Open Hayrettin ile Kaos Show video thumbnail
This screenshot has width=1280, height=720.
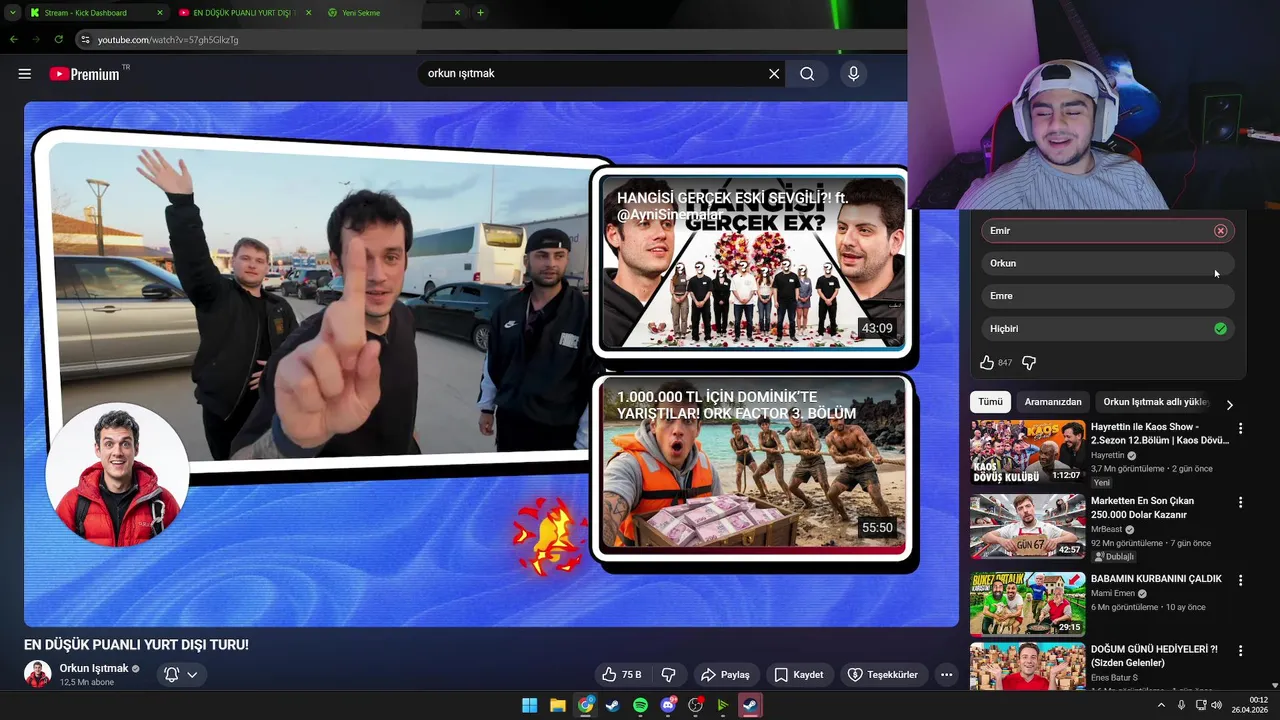click(1027, 453)
